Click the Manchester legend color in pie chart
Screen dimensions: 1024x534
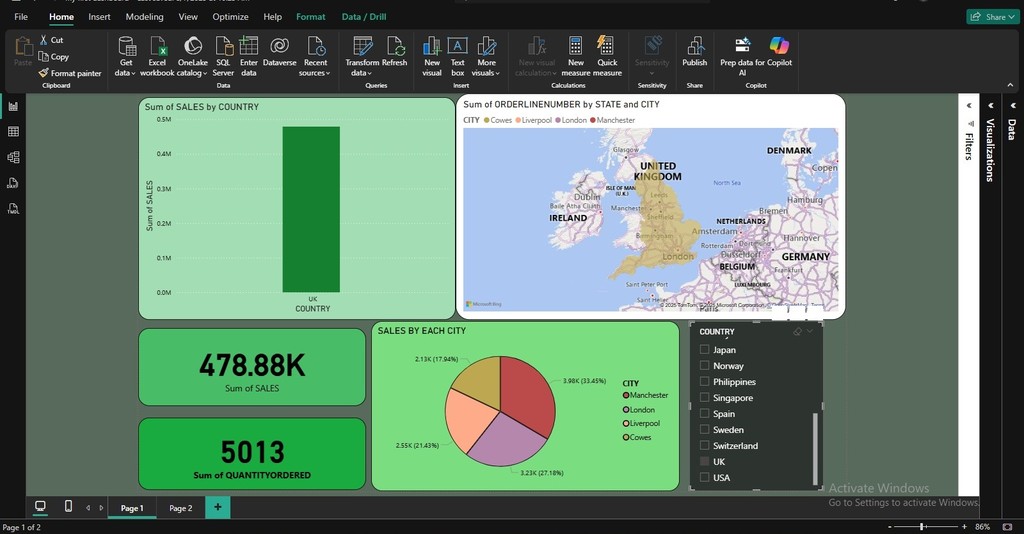[626, 395]
